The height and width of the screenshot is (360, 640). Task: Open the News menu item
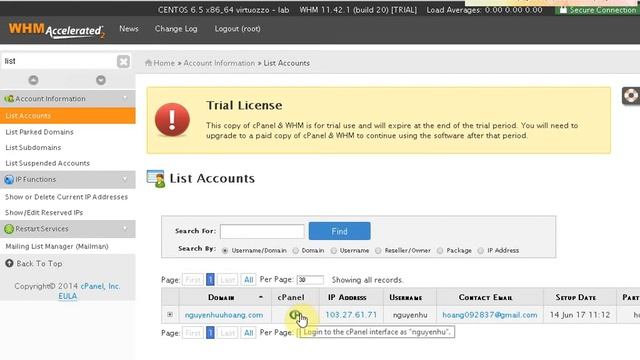click(129, 29)
